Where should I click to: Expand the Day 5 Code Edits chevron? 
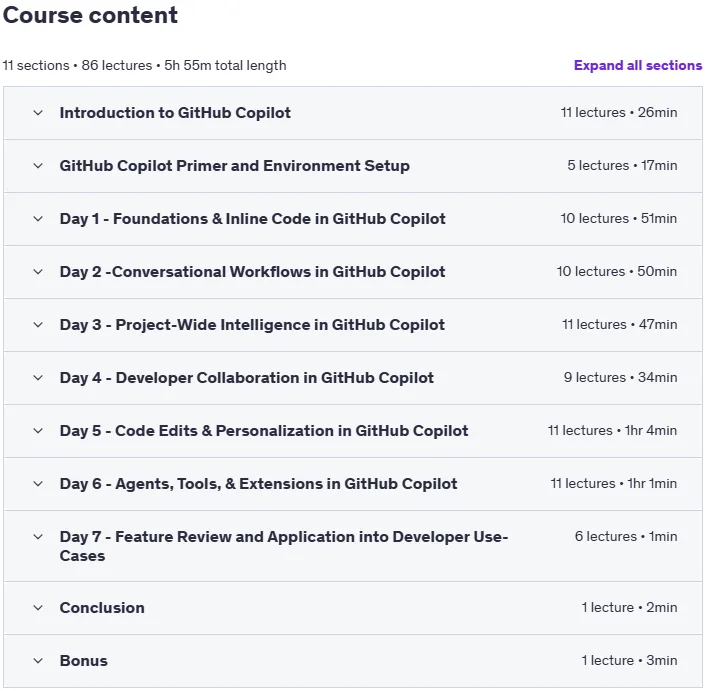coord(38,431)
